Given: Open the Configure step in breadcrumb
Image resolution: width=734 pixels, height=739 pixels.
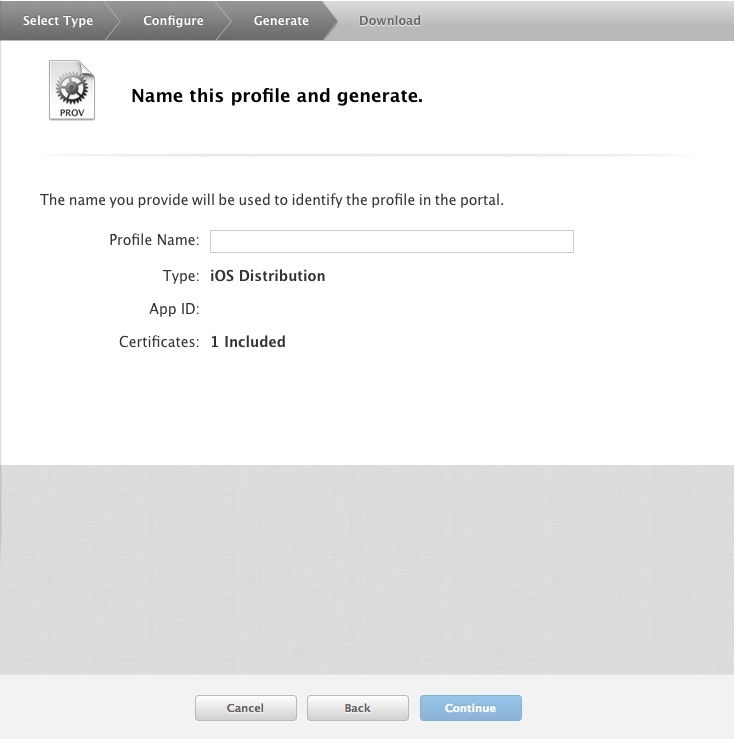Looking at the screenshot, I should pyautogui.click(x=173, y=20).
